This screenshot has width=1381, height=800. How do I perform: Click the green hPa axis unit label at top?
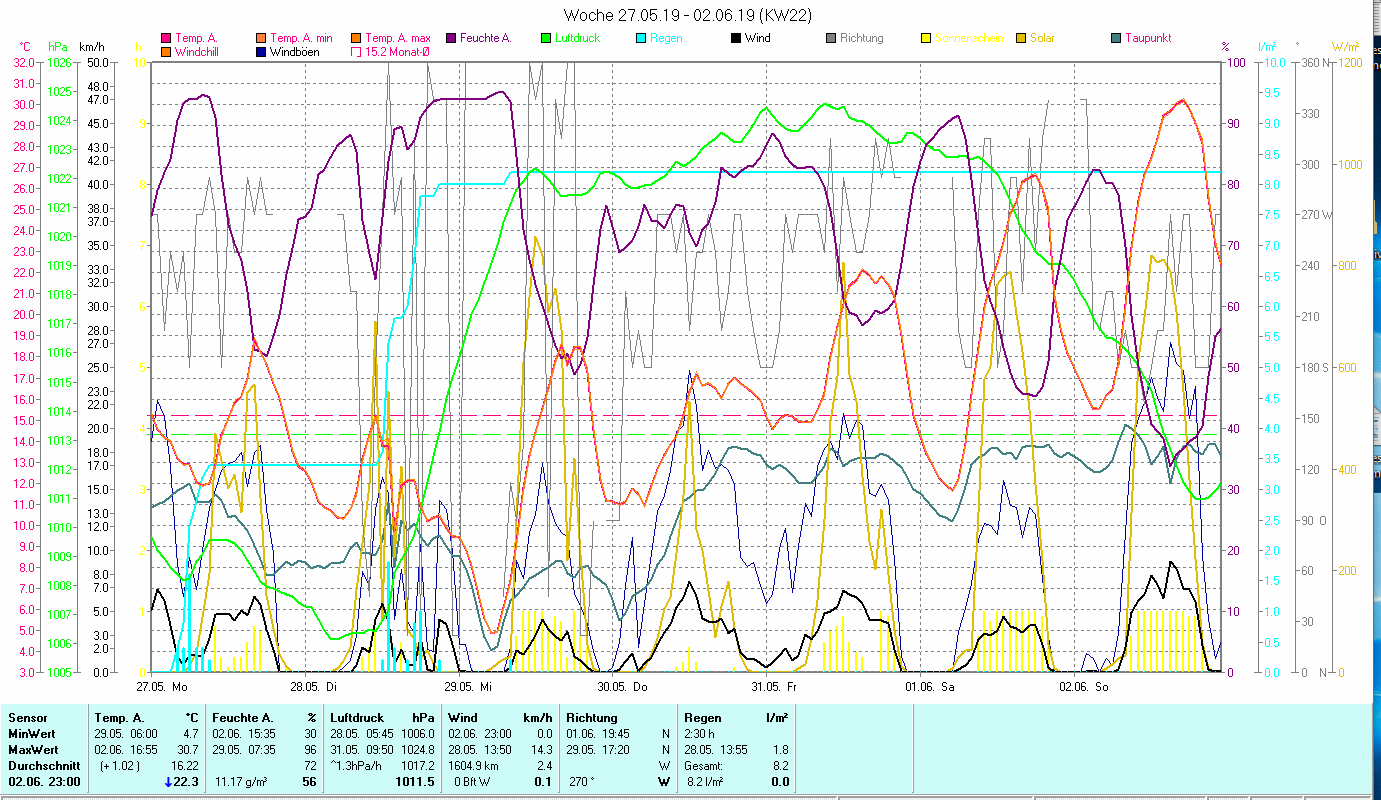tap(58, 47)
